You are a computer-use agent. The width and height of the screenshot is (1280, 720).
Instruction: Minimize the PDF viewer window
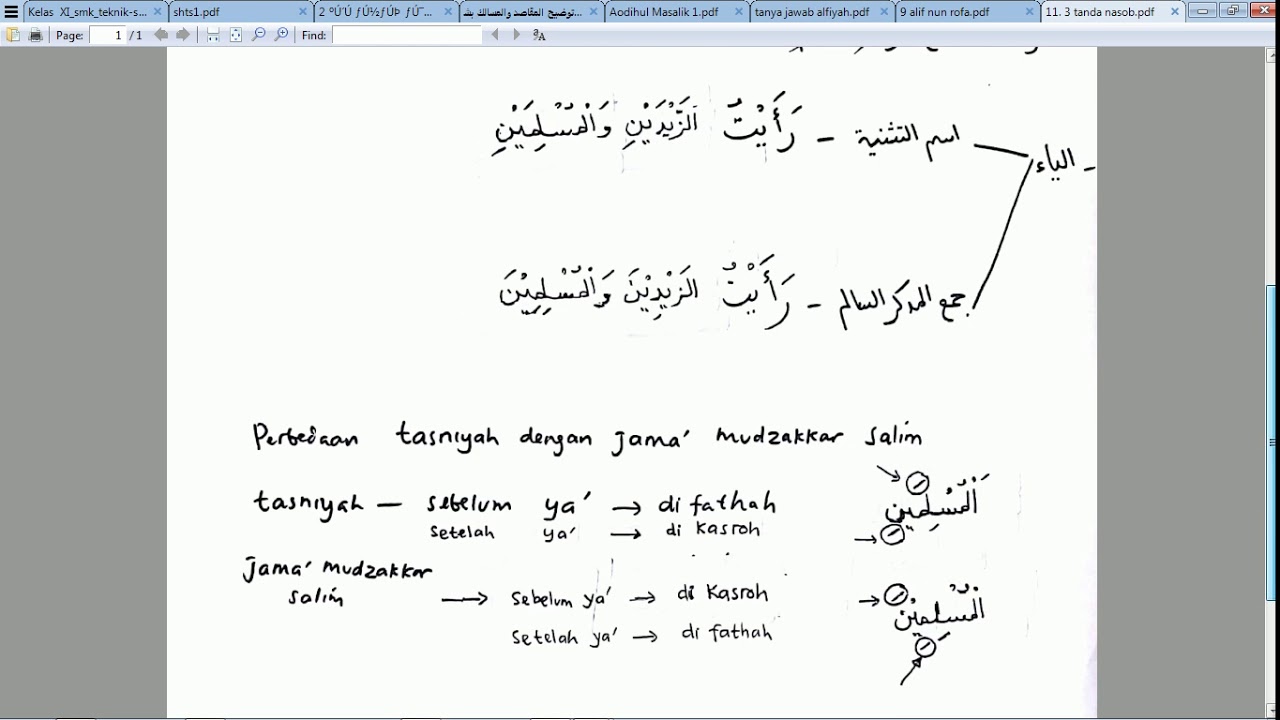click(1203, 11)
